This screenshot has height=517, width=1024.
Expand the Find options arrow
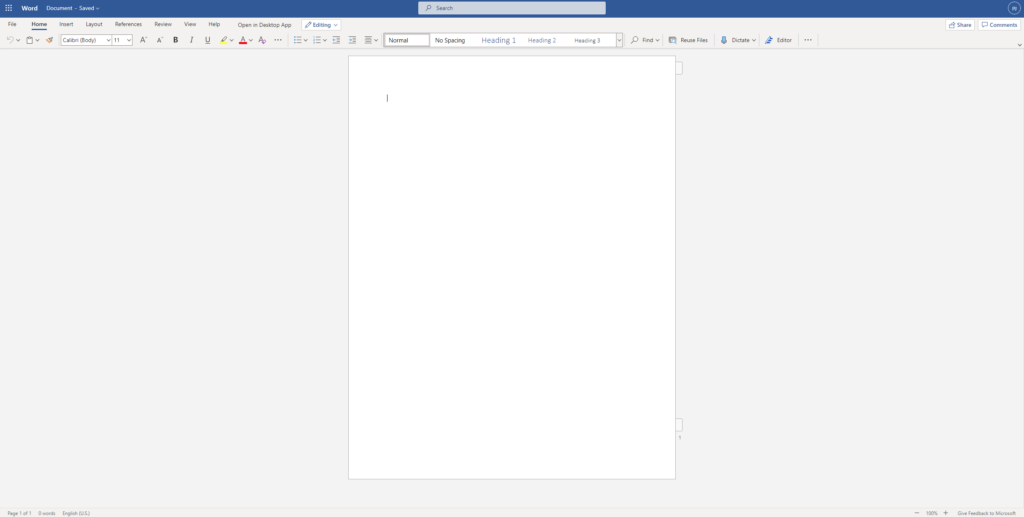[657, 40]
